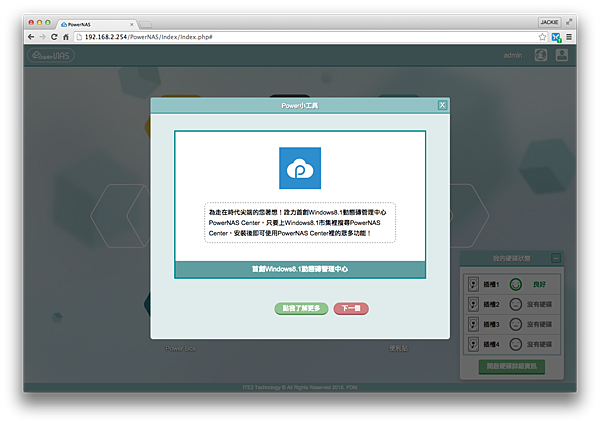
Task: Click the refresh/logout square icon beside admin
Action: coord(540,55)
